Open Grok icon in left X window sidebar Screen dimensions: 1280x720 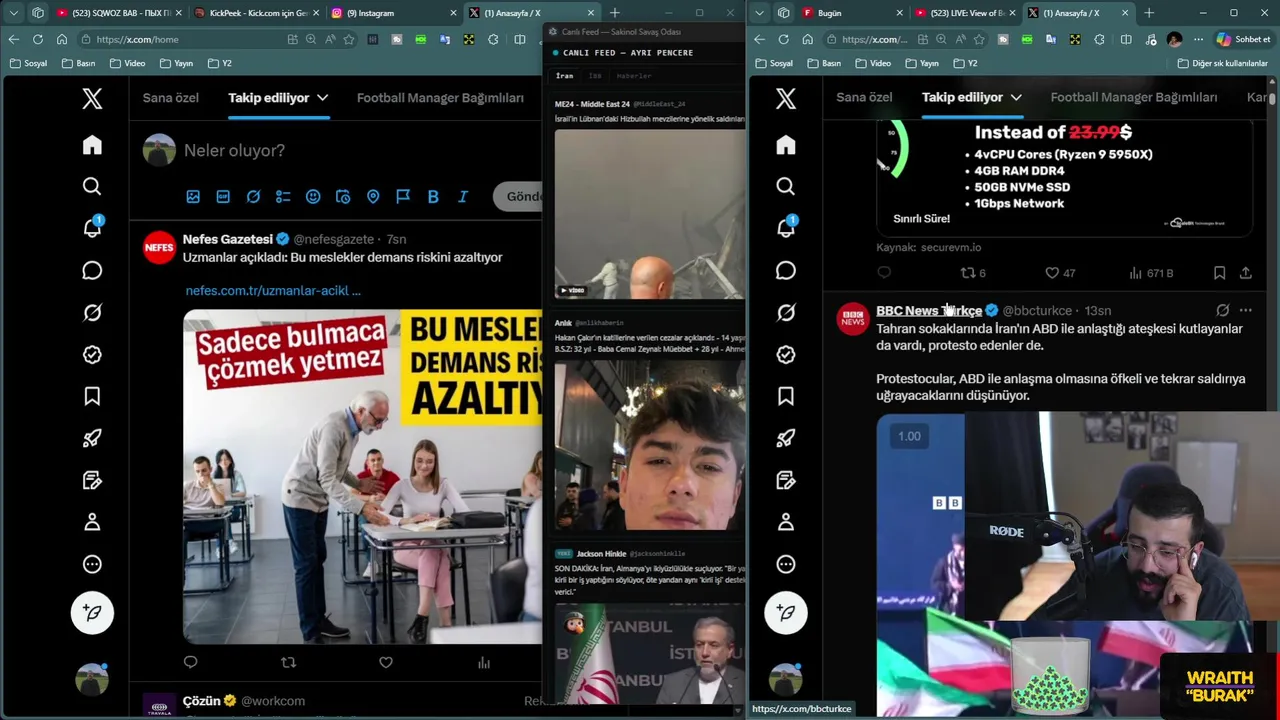[92, 313]
